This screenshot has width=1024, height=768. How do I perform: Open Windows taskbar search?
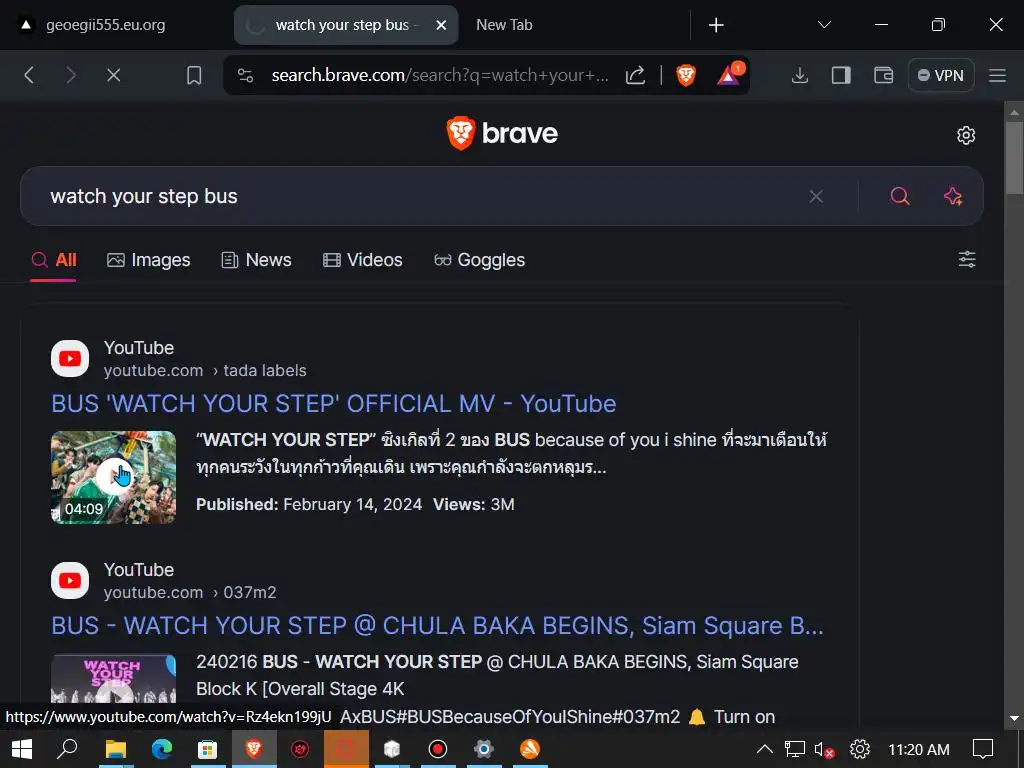tap(67, 749)
